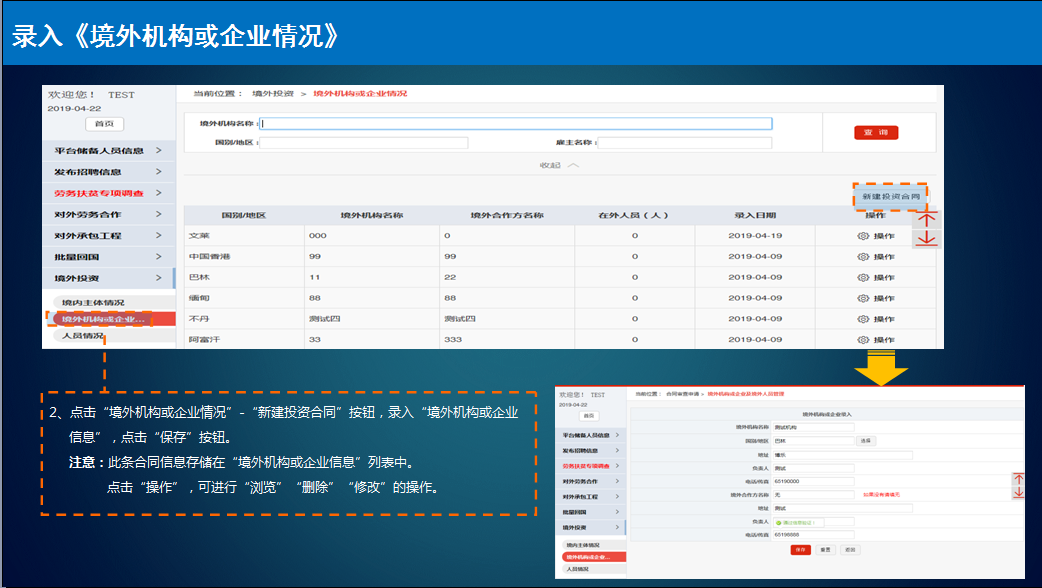Expand the 对外劳务合作 menu in upper sidebar
This screenshot has height=588, width=1042.
158,214
